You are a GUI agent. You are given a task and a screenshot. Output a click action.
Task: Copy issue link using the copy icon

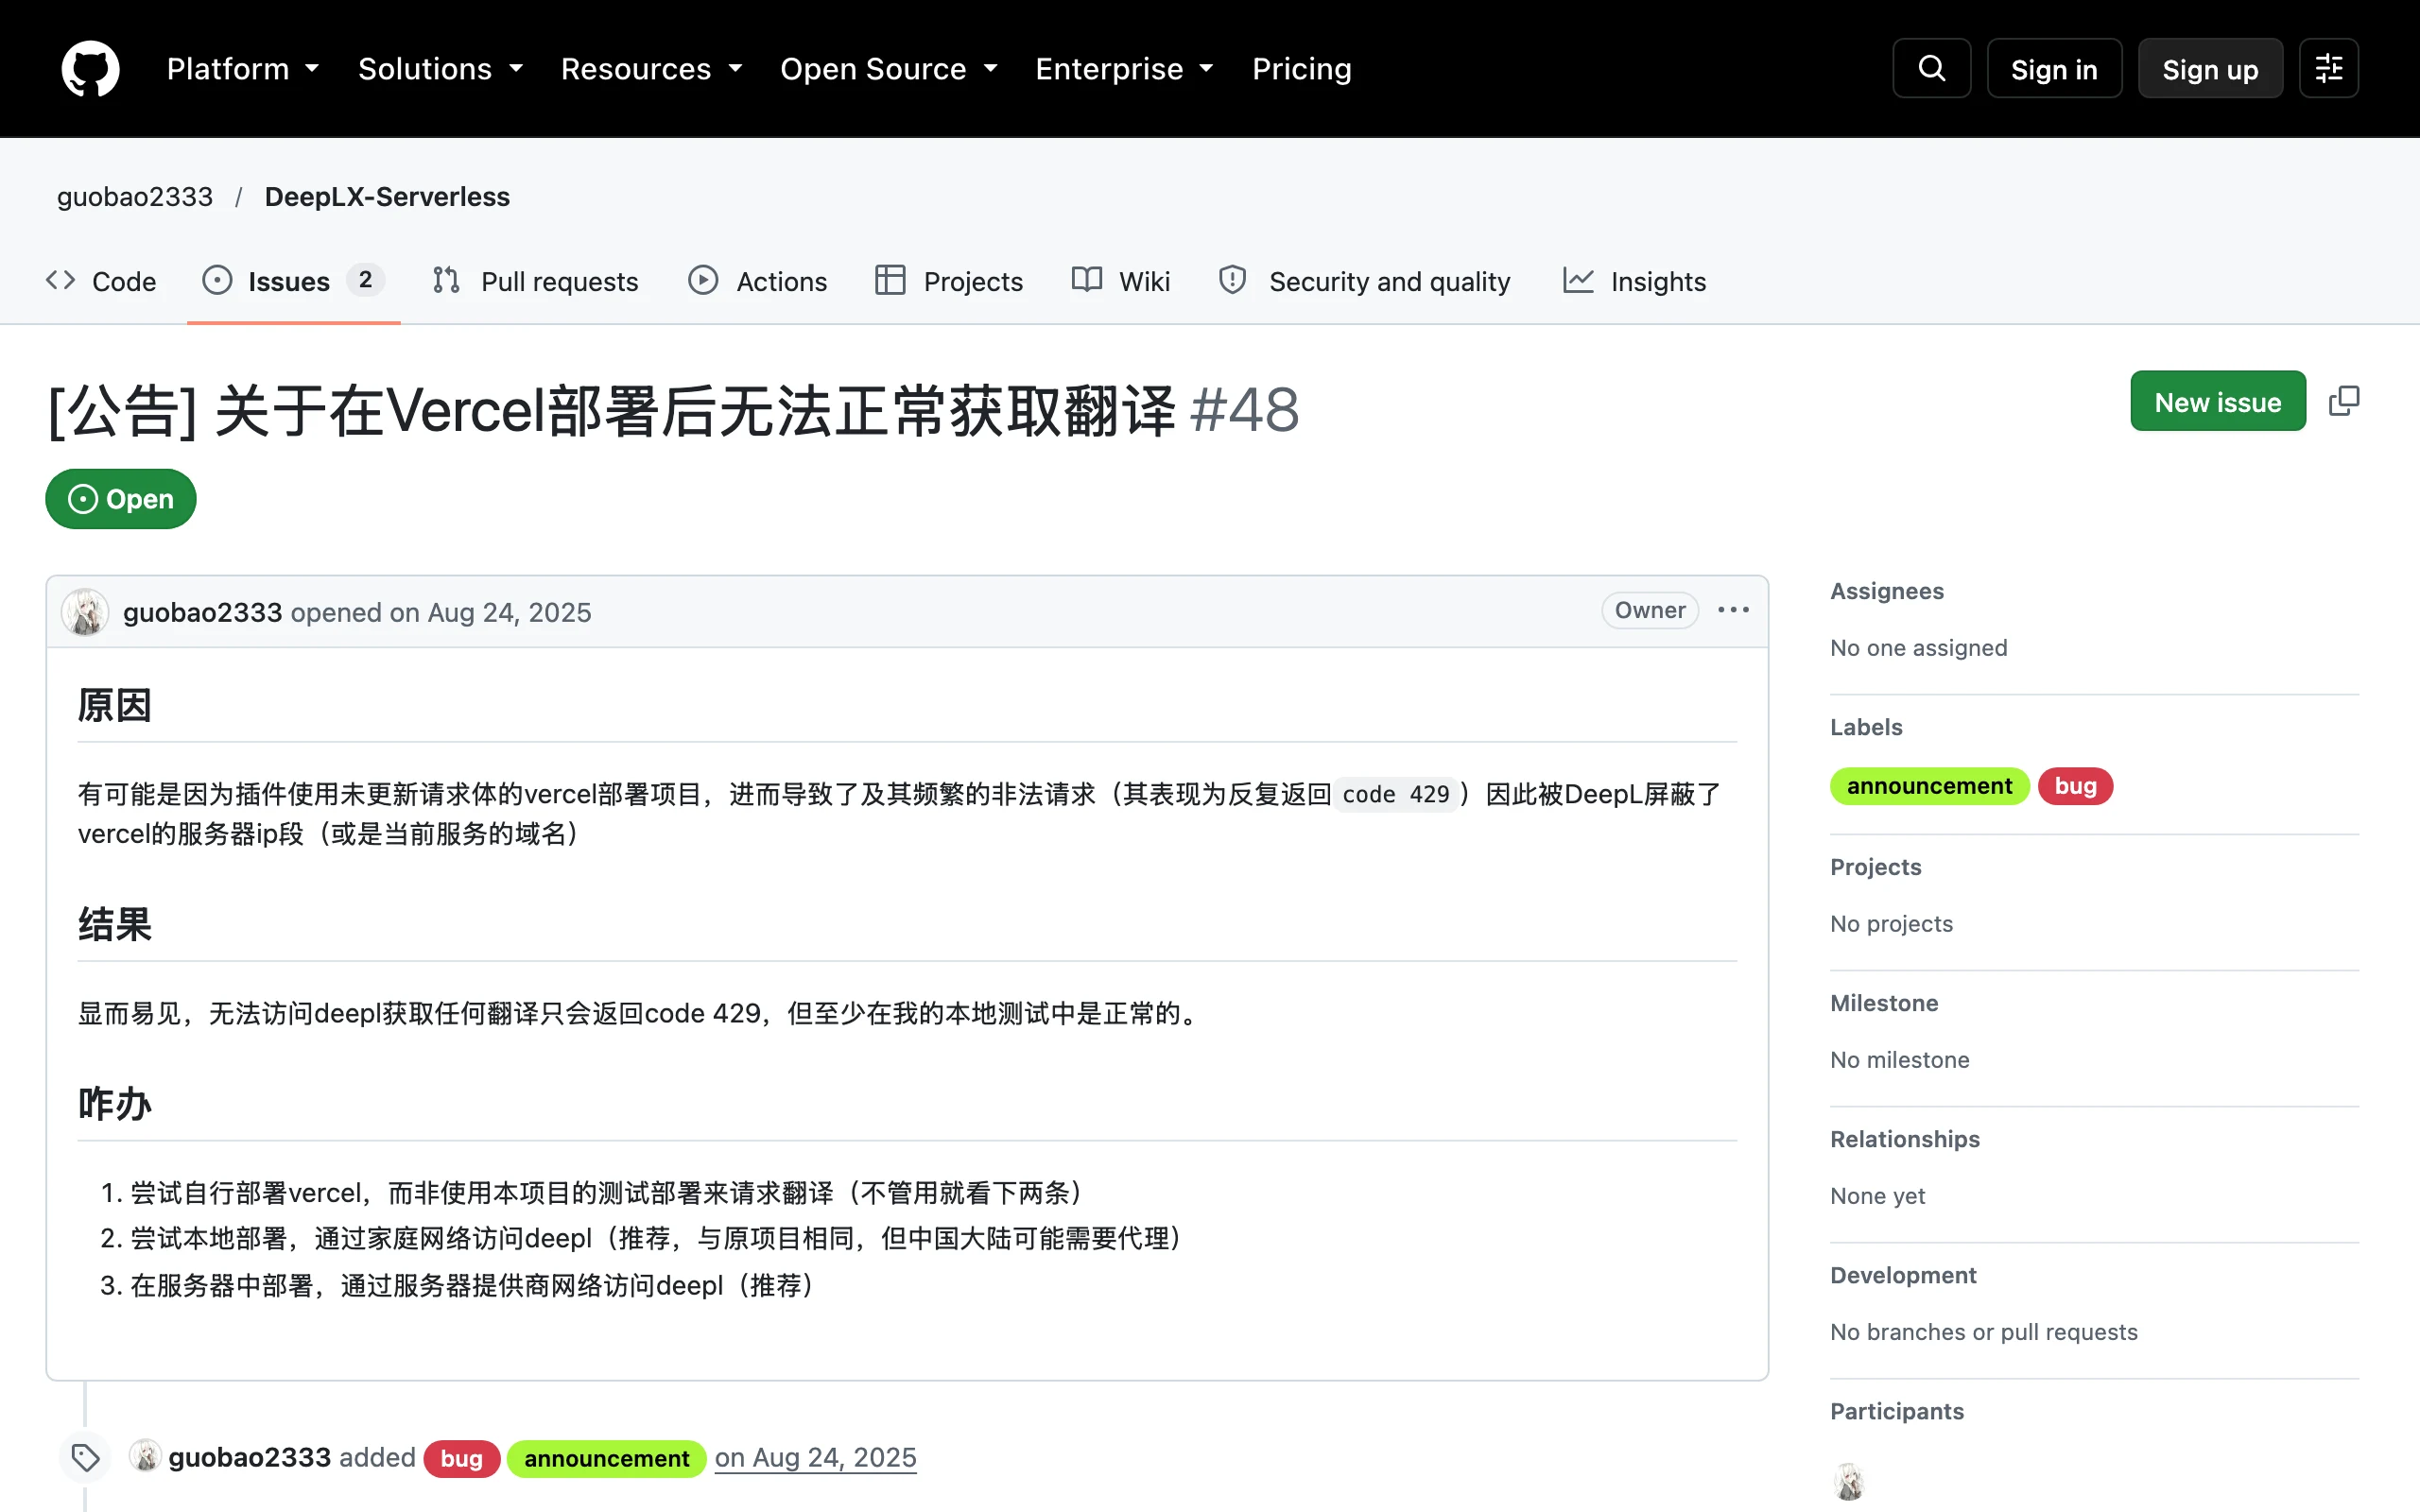(2343, 401)
